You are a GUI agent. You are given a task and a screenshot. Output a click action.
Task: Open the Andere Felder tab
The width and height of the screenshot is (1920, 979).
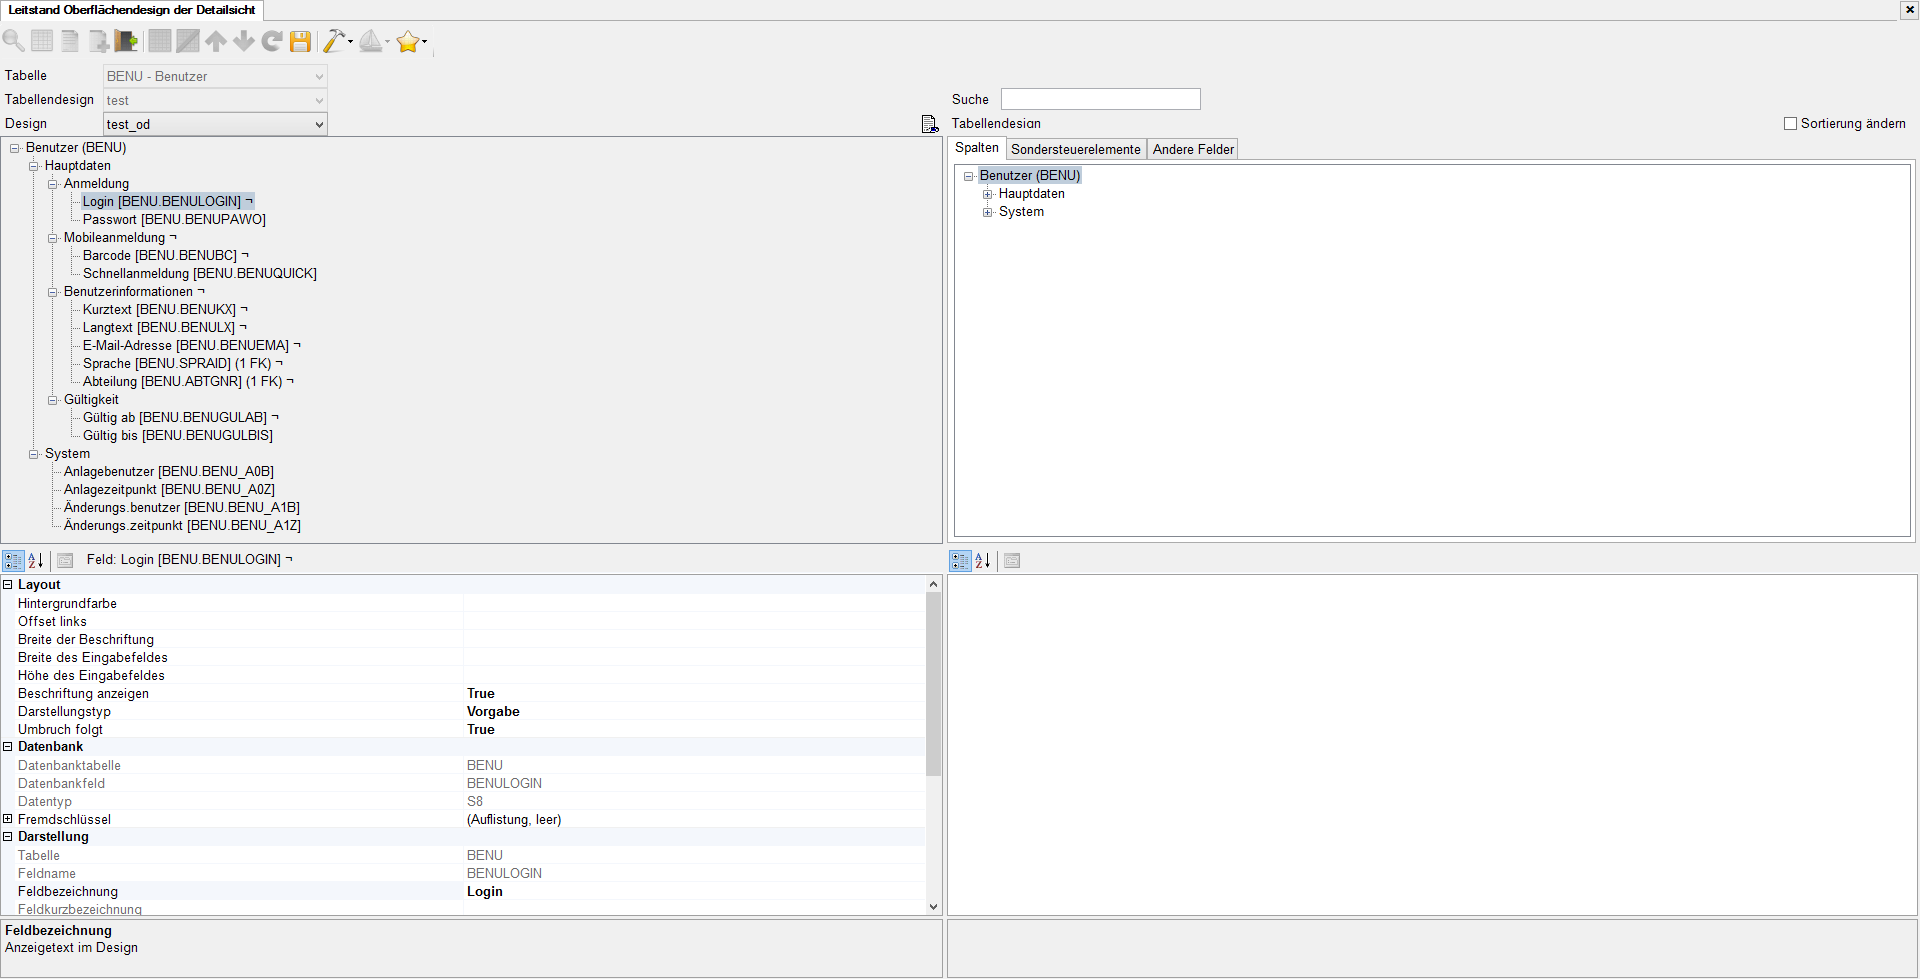[x=1193, y=149]
